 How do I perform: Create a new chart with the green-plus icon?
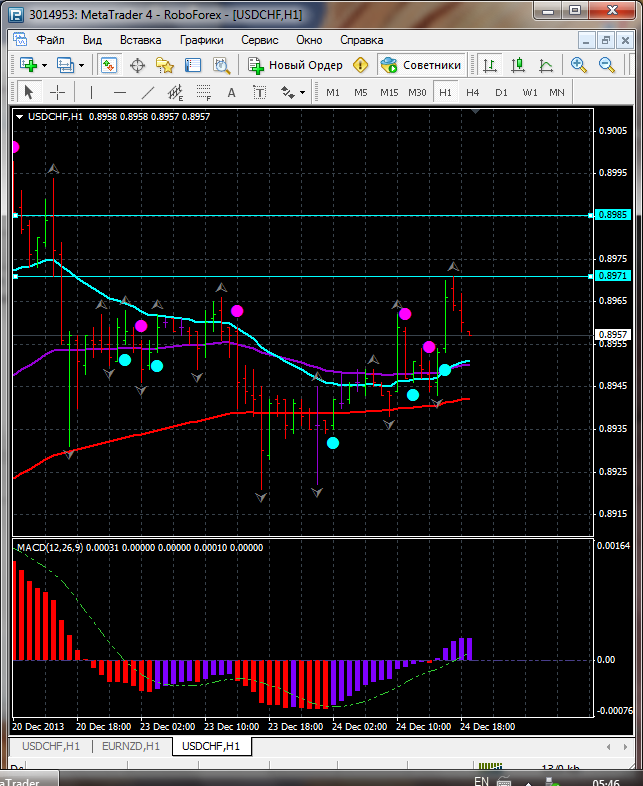pyautogui.click(x=29, y=65)
